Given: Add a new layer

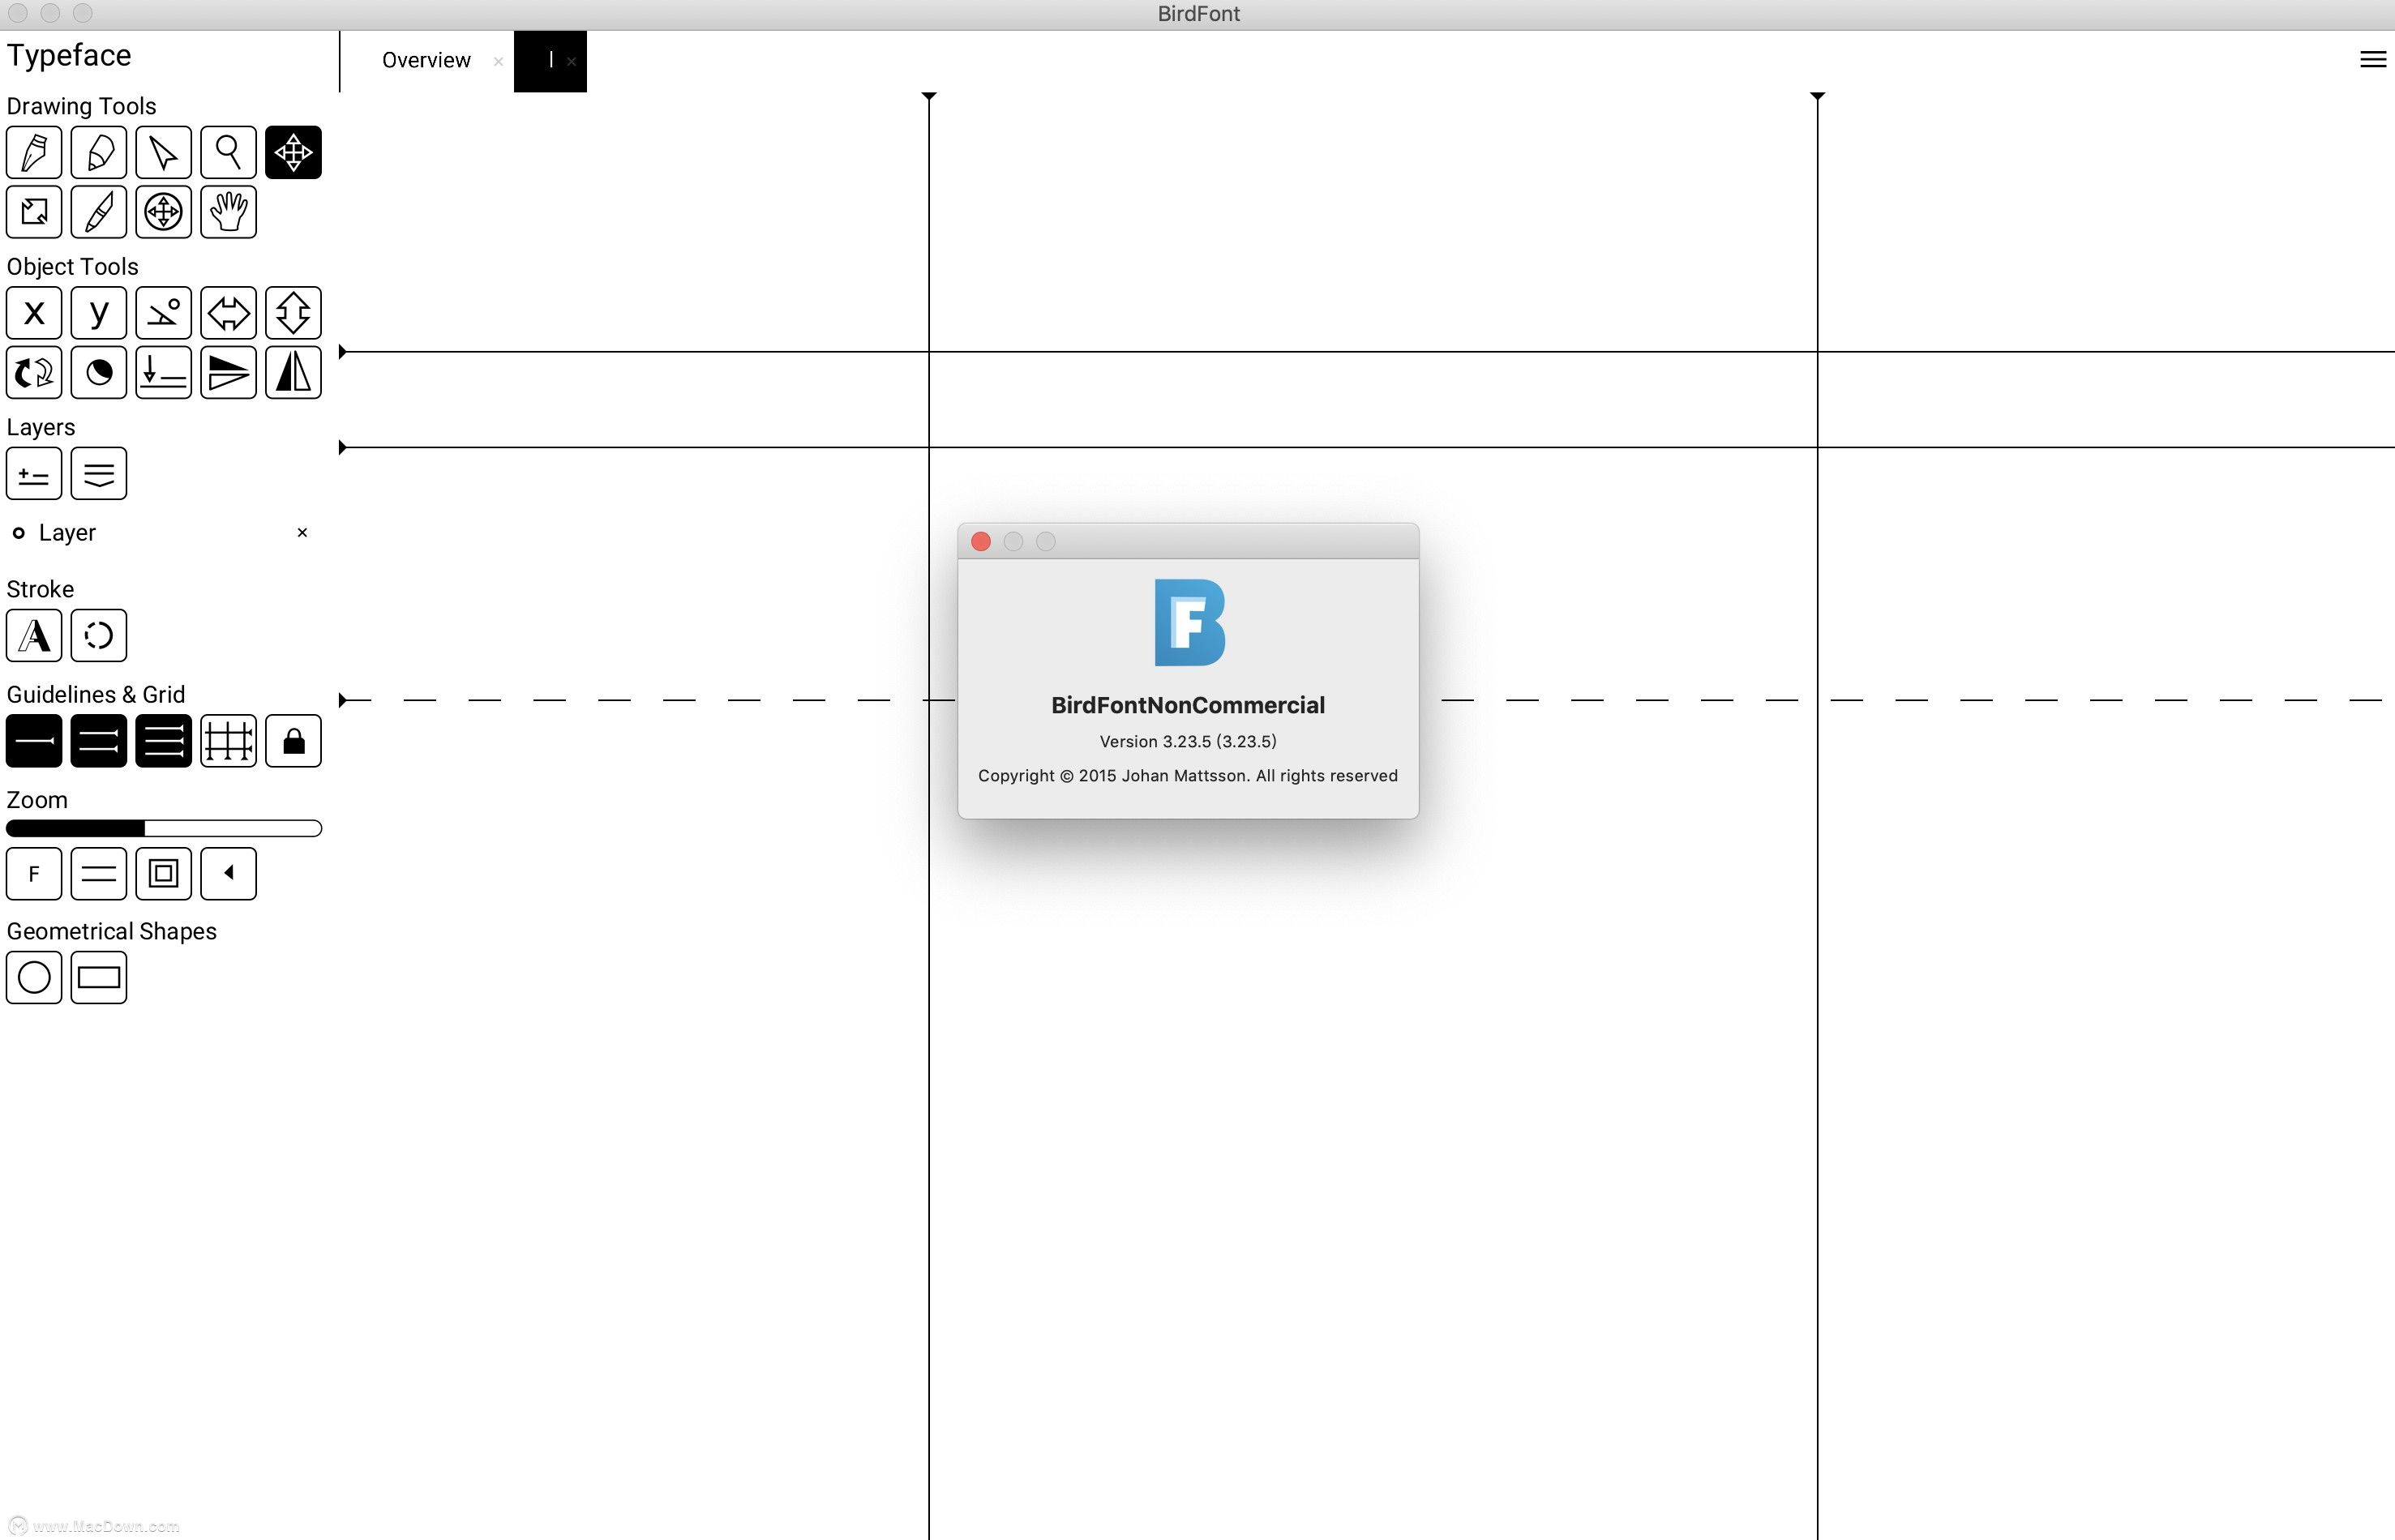Looking at the screenshot, I should [34, 473].
